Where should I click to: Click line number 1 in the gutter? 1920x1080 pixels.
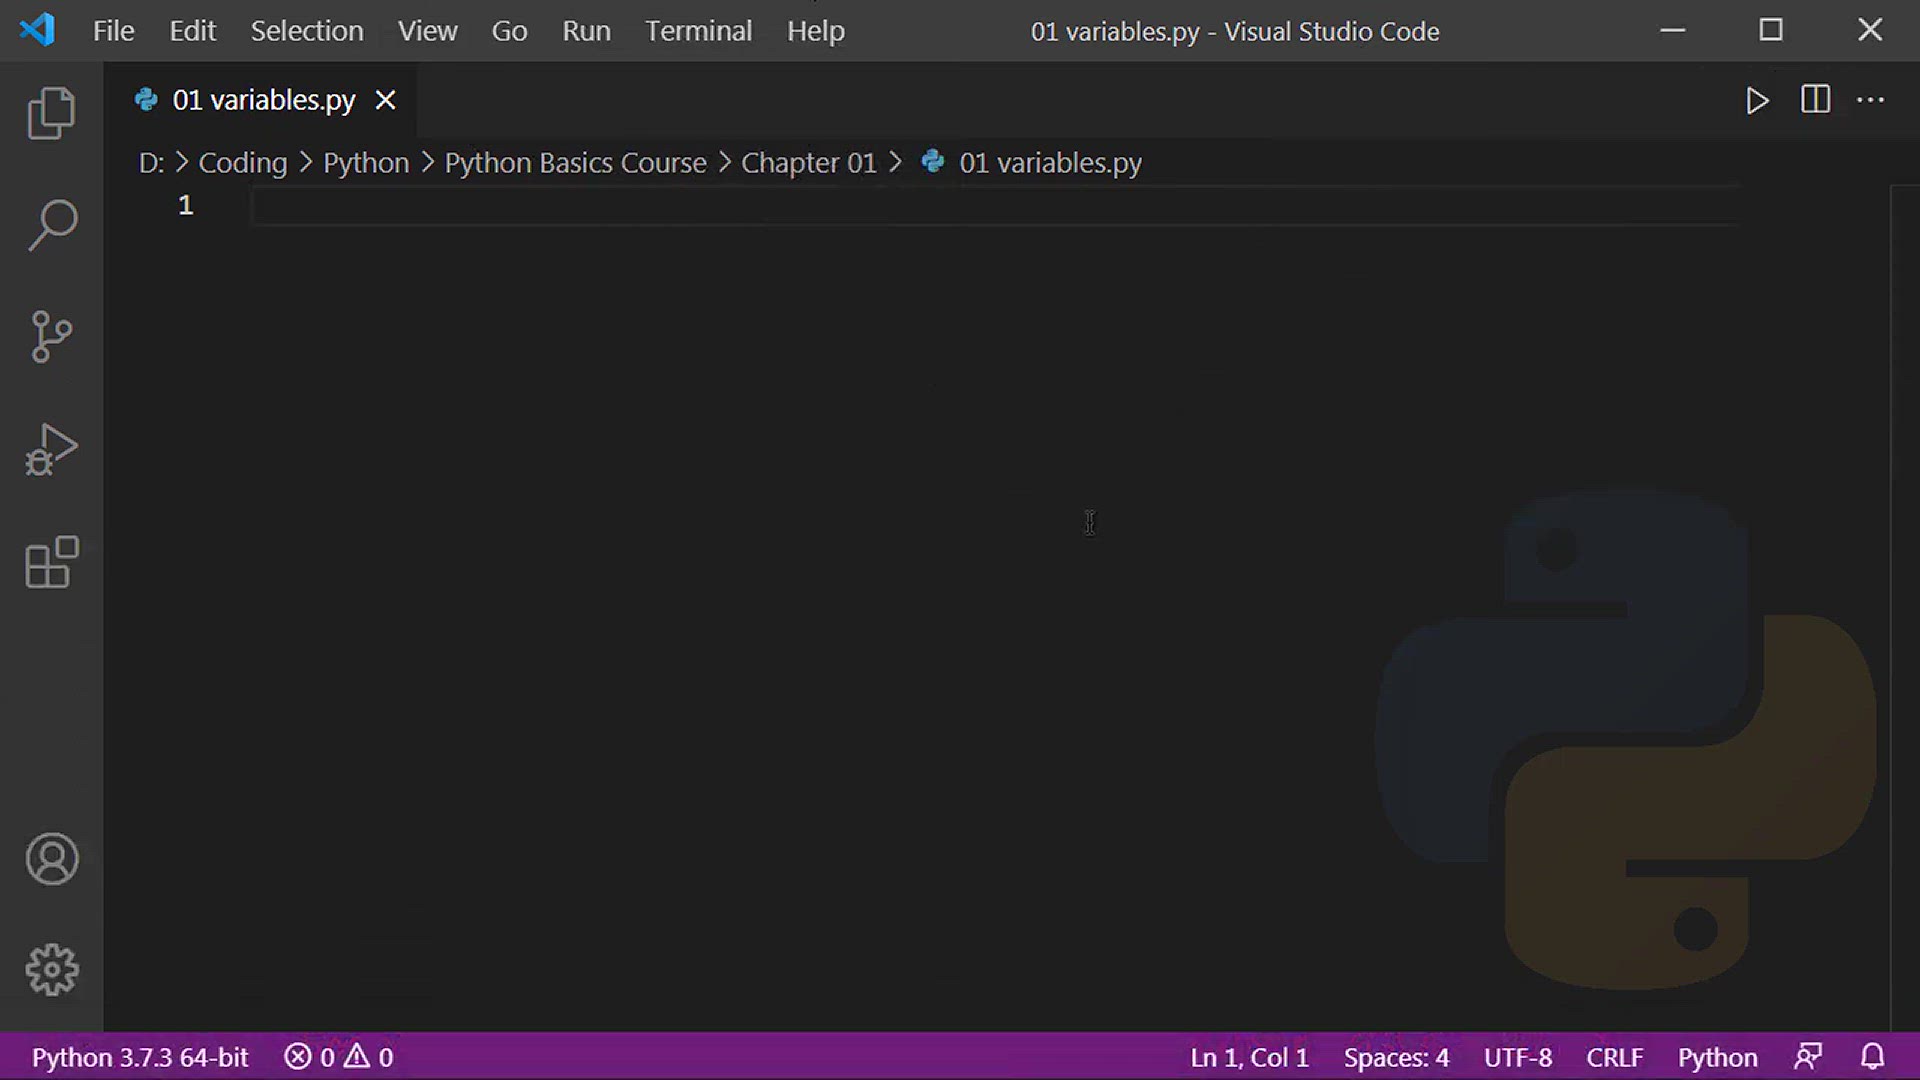click(x=185, y=205)
